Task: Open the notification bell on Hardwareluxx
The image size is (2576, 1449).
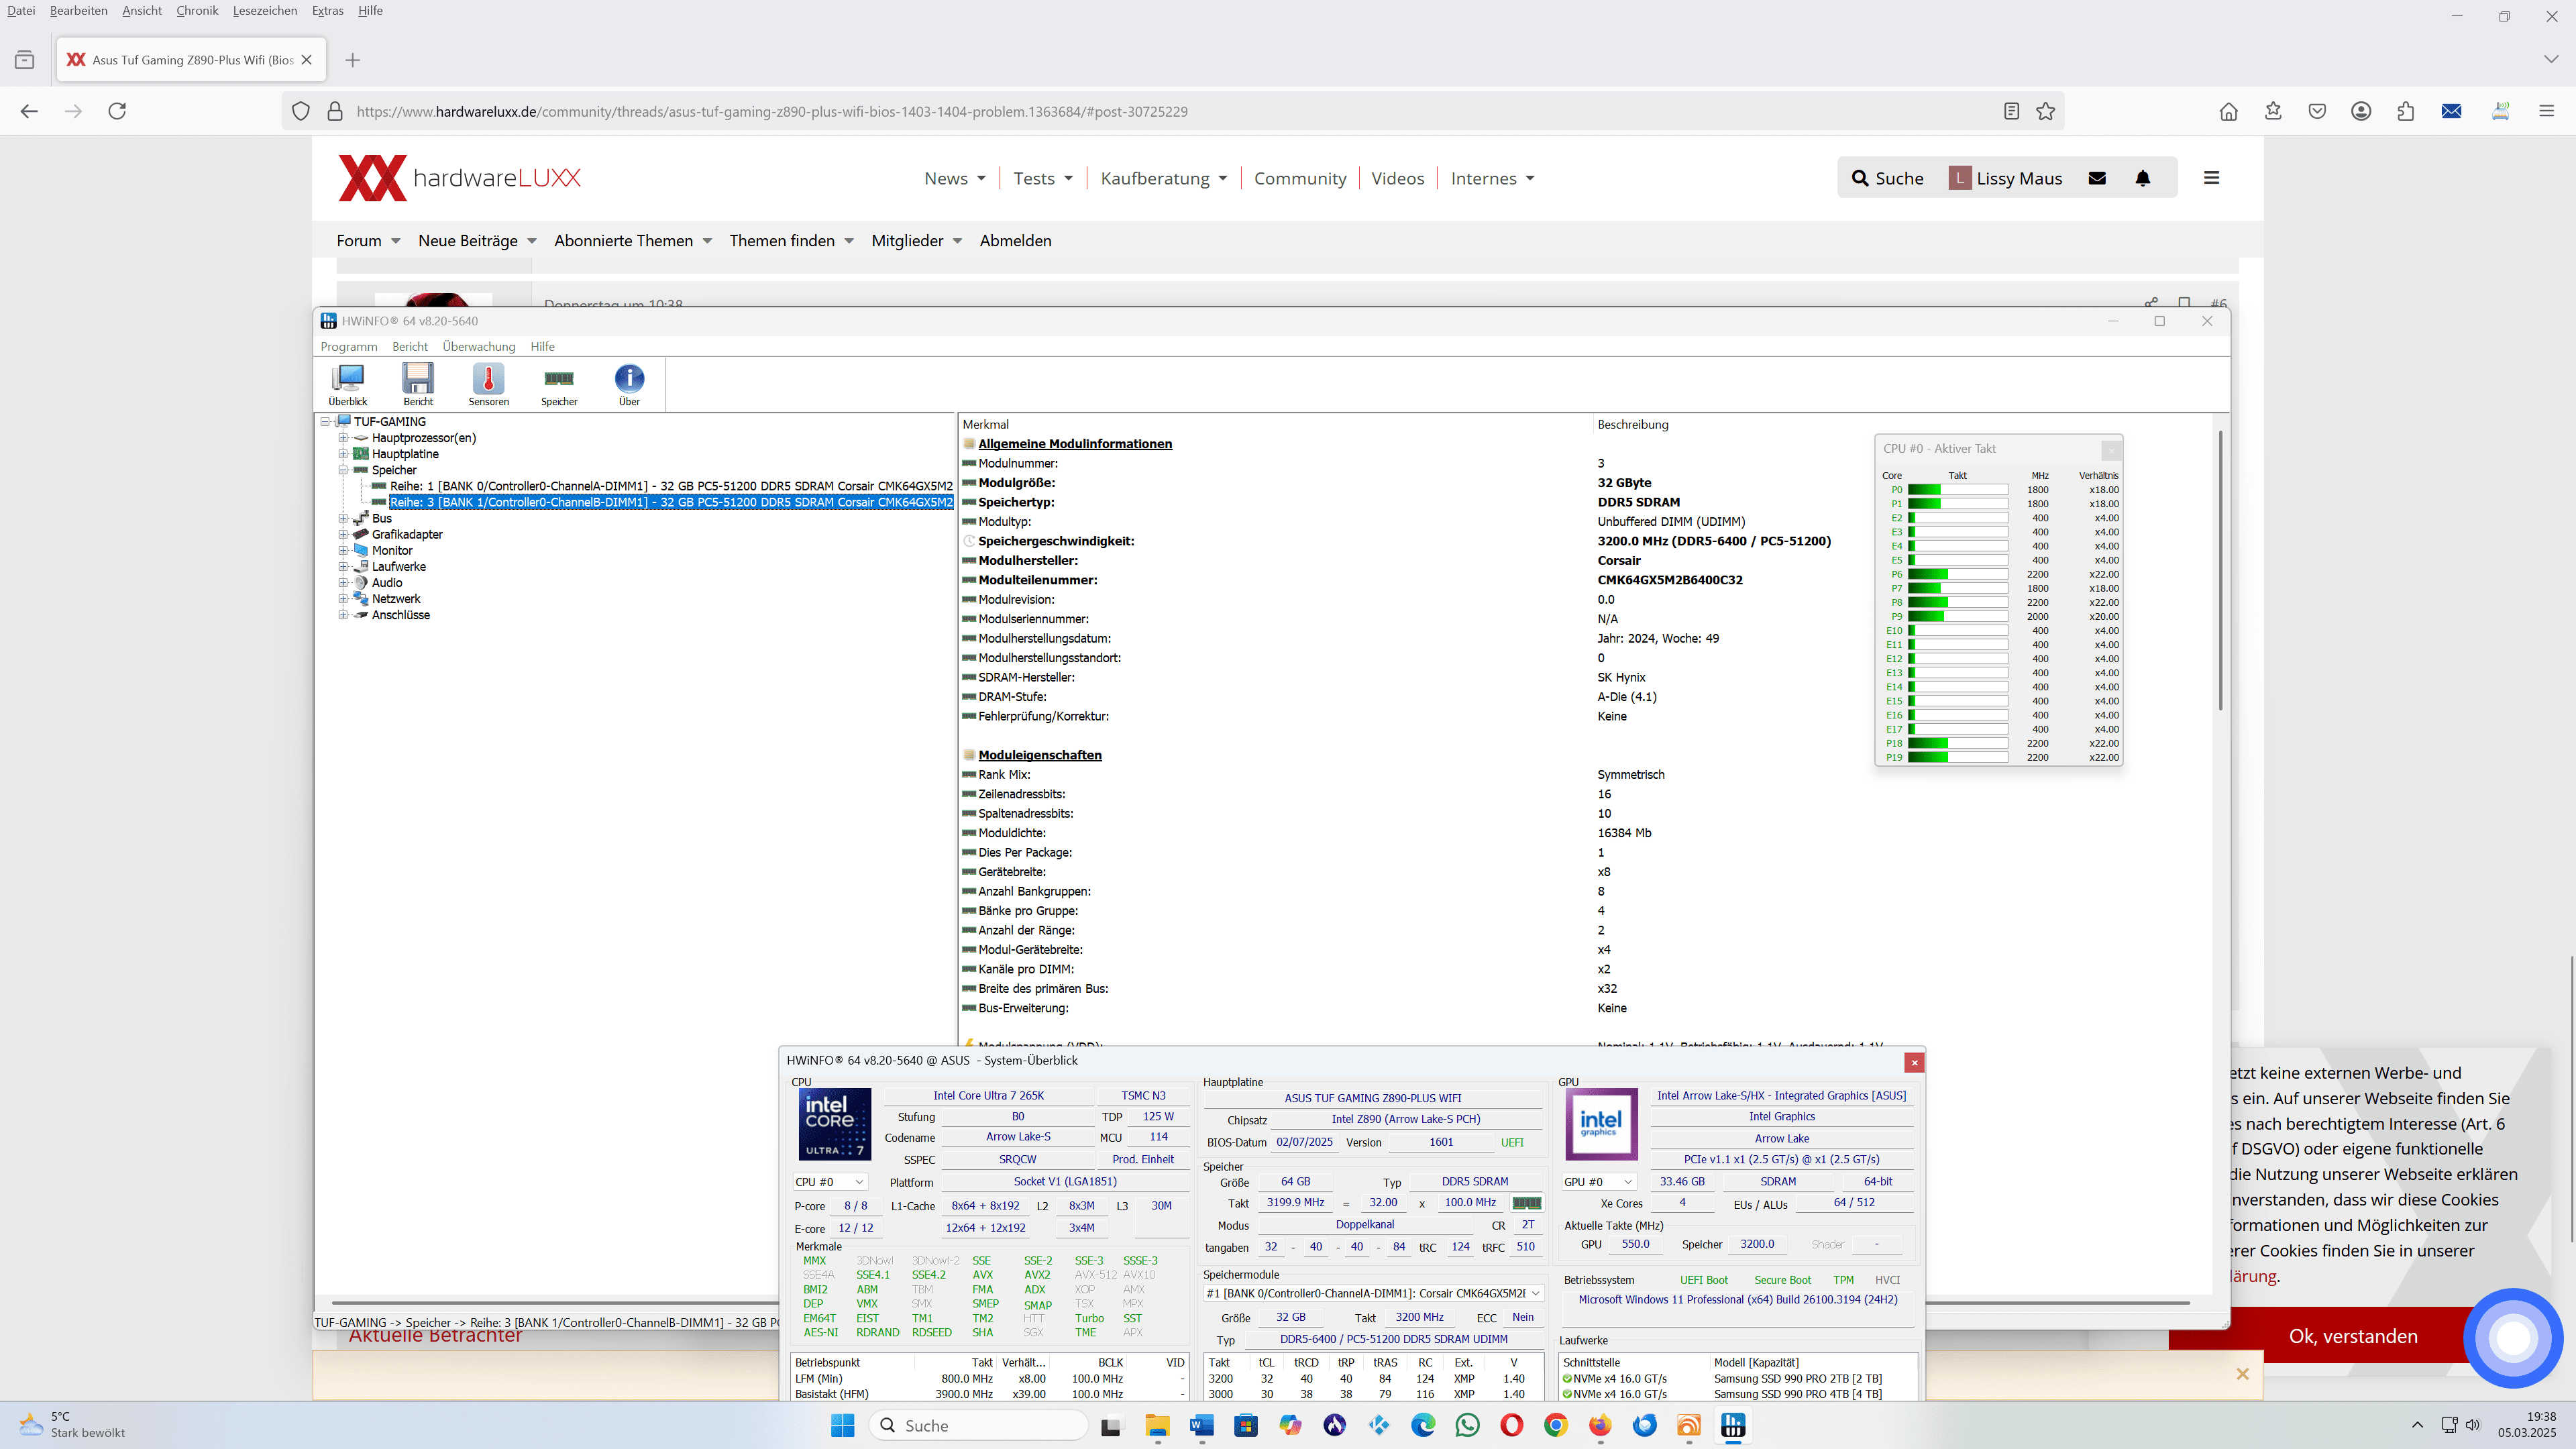Action: click(x=2142, y=178)
